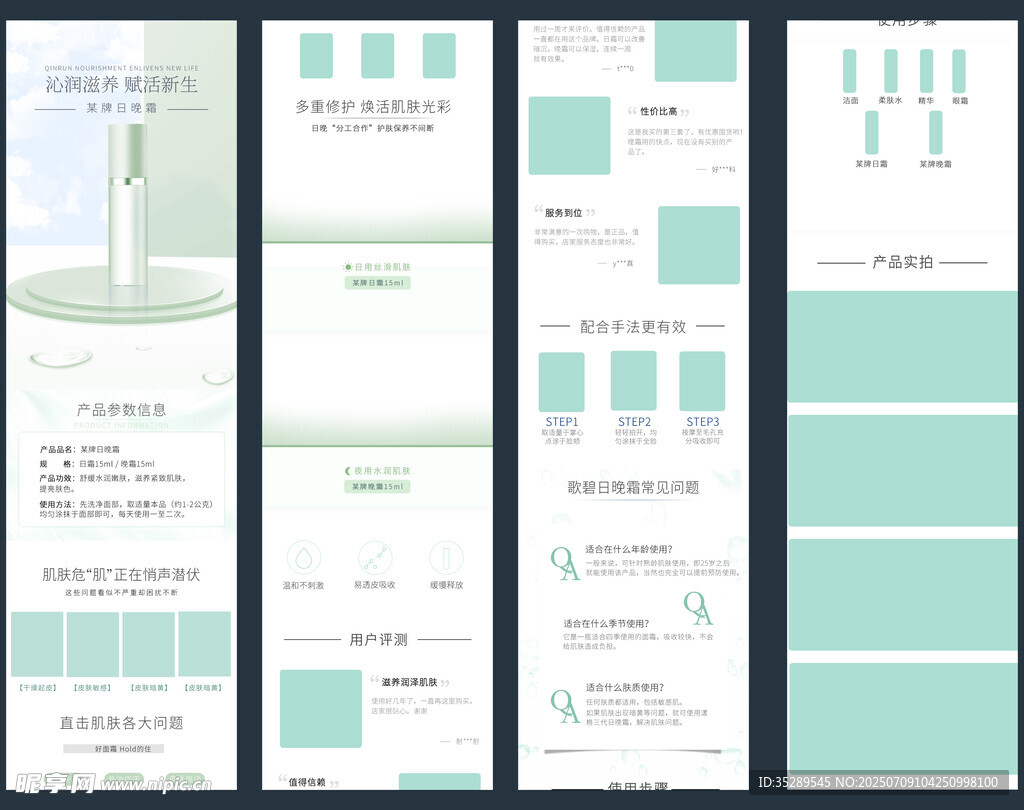Select the first image placeholder under 产品实拍
Image resolution: width=1024 pixels, height=810 pixels.
901,346
